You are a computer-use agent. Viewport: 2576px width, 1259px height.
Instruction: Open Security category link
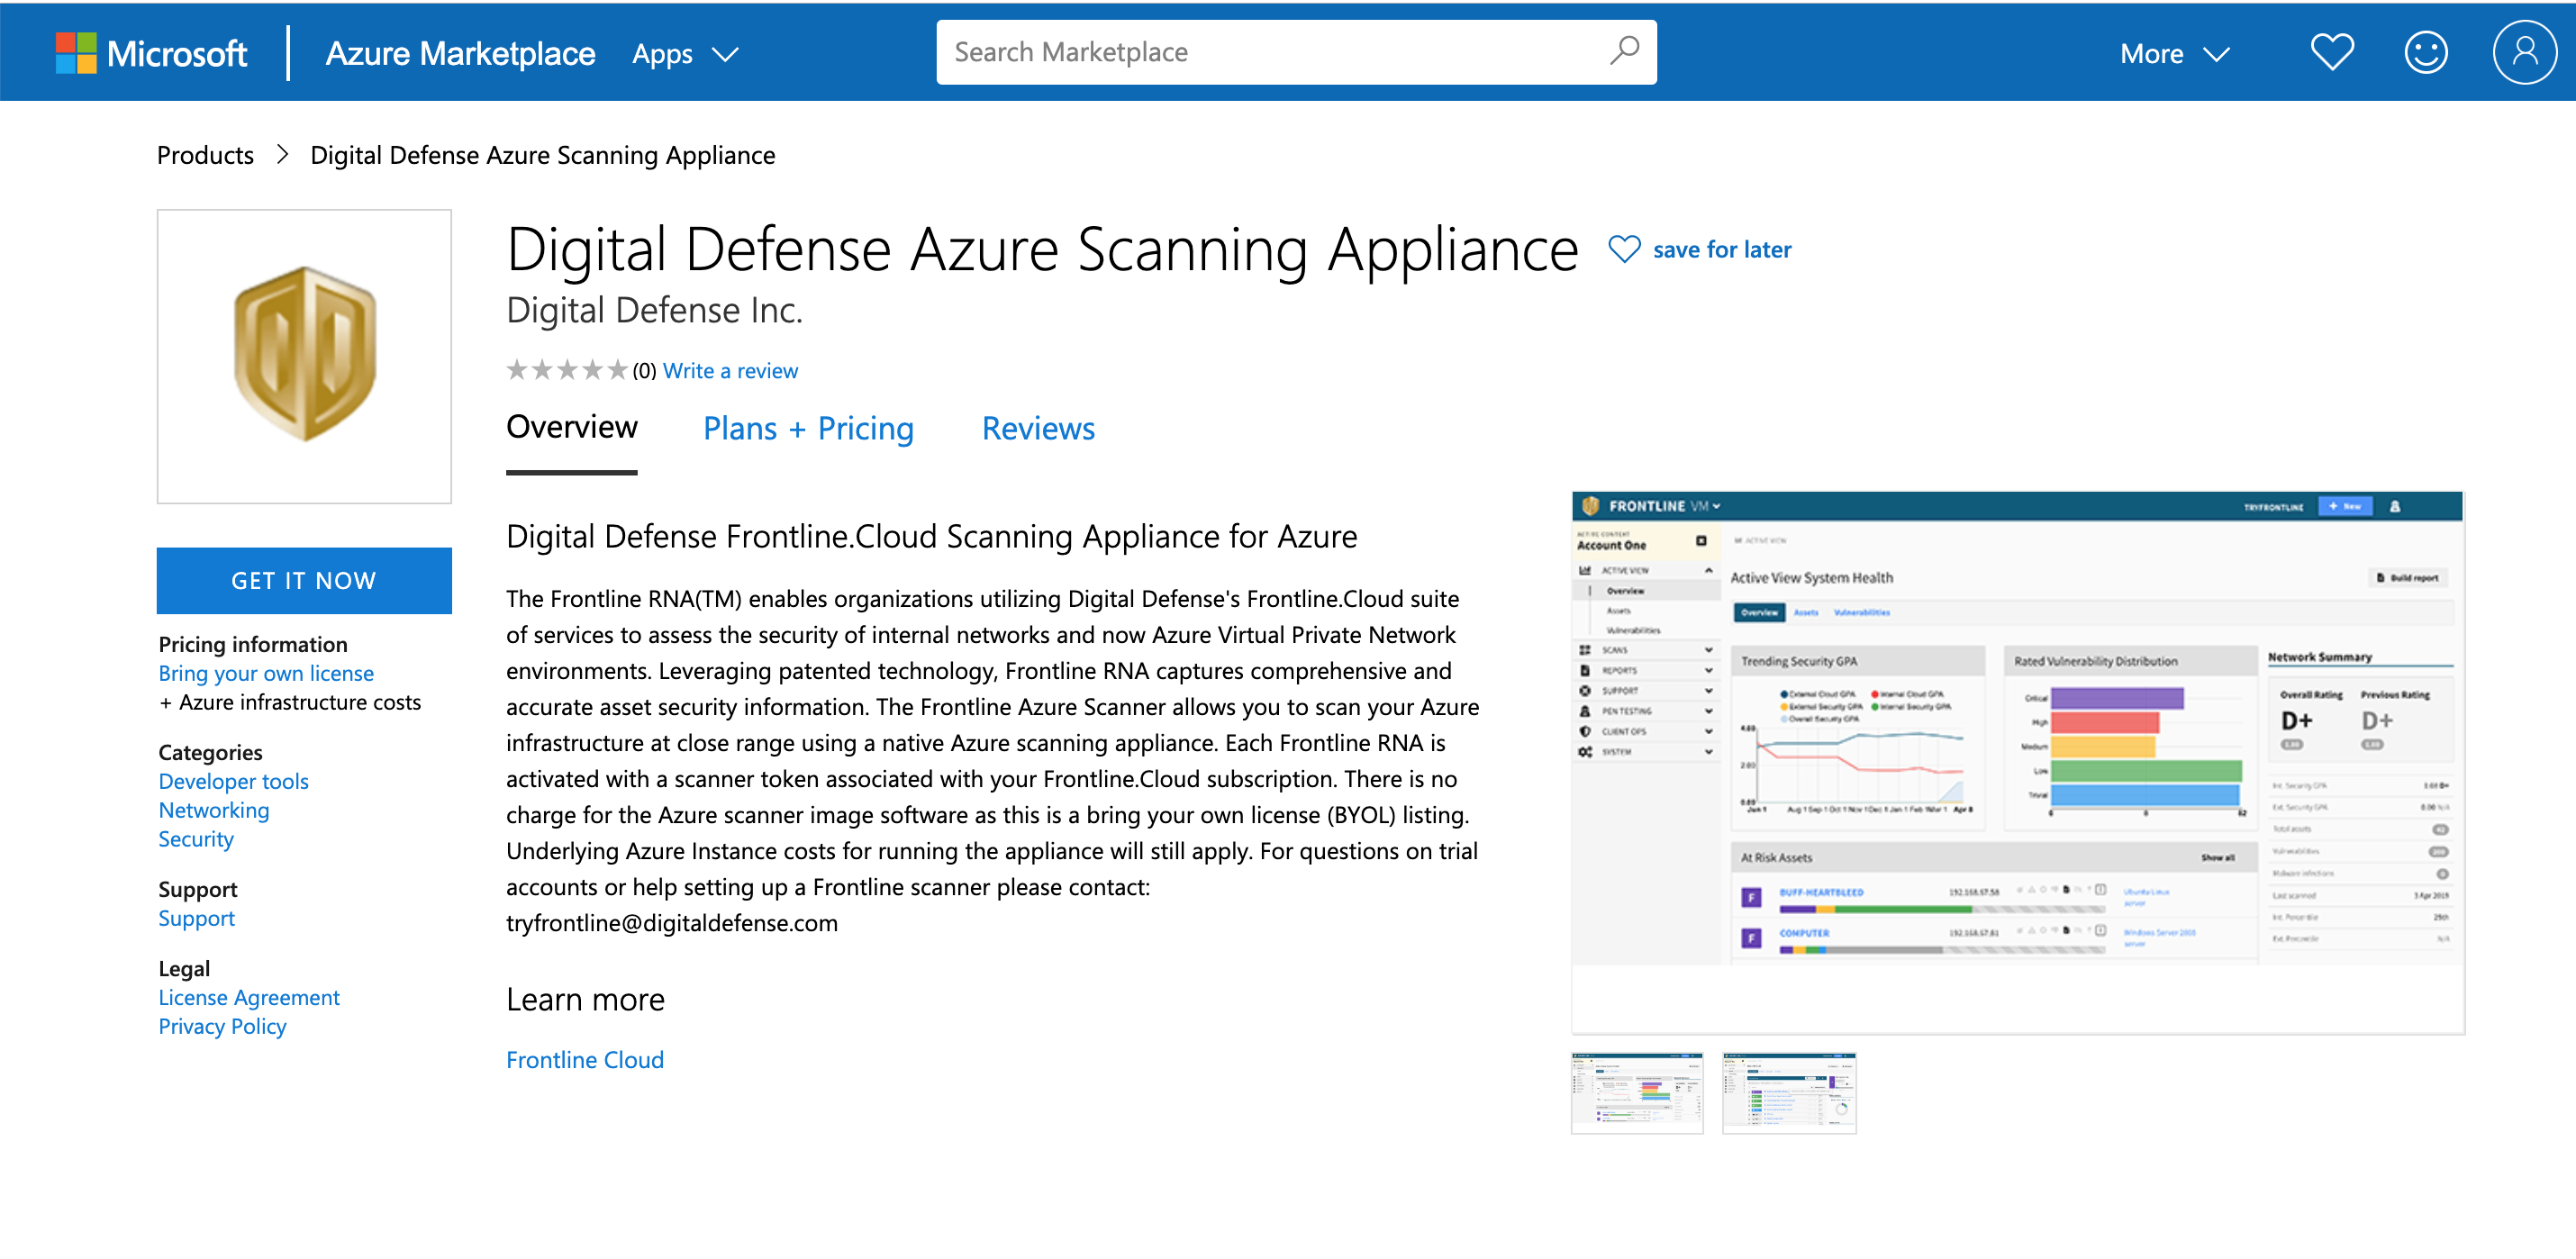pyautogui.click(x=196, y=839)
